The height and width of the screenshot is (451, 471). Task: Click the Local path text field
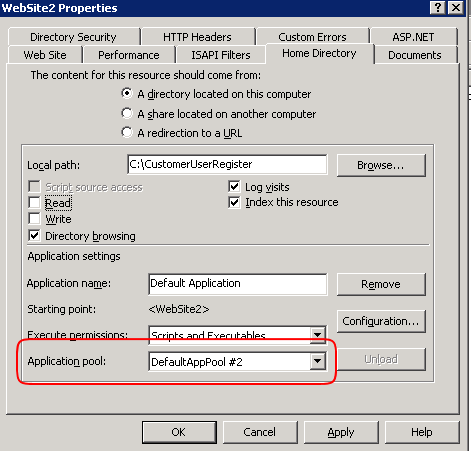pyautogui.click(x=227, y=164)
